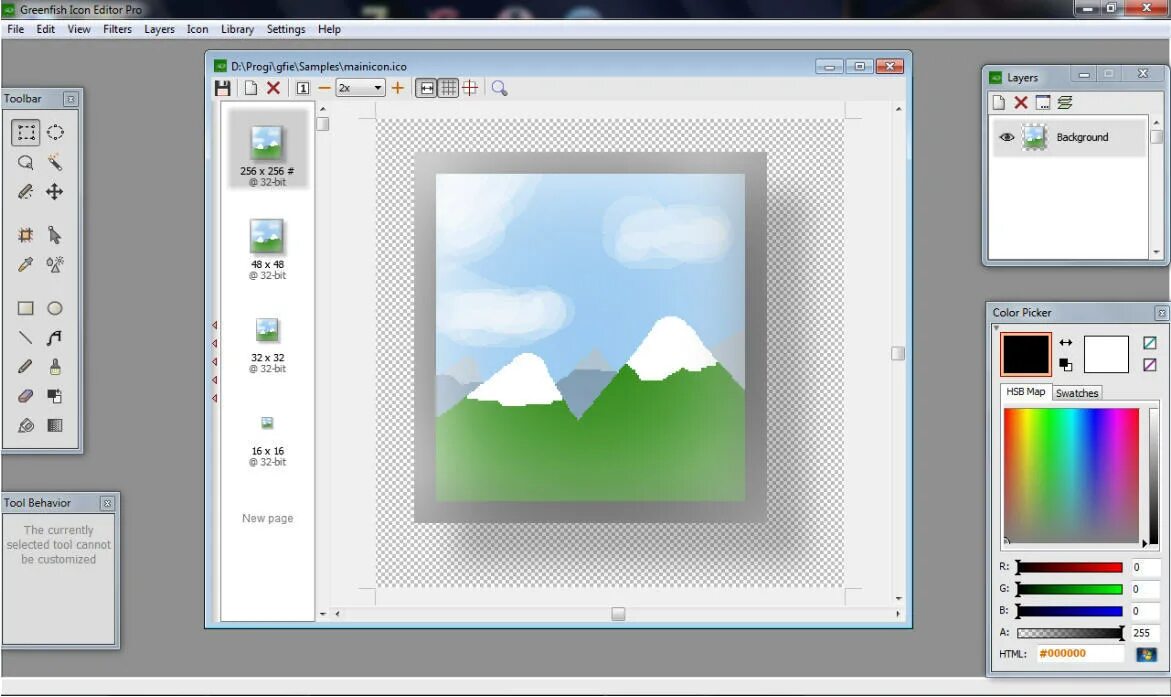Toggle the pixel grid display
The height and width of the screenshot is (697, 1171).
point(447,88)
